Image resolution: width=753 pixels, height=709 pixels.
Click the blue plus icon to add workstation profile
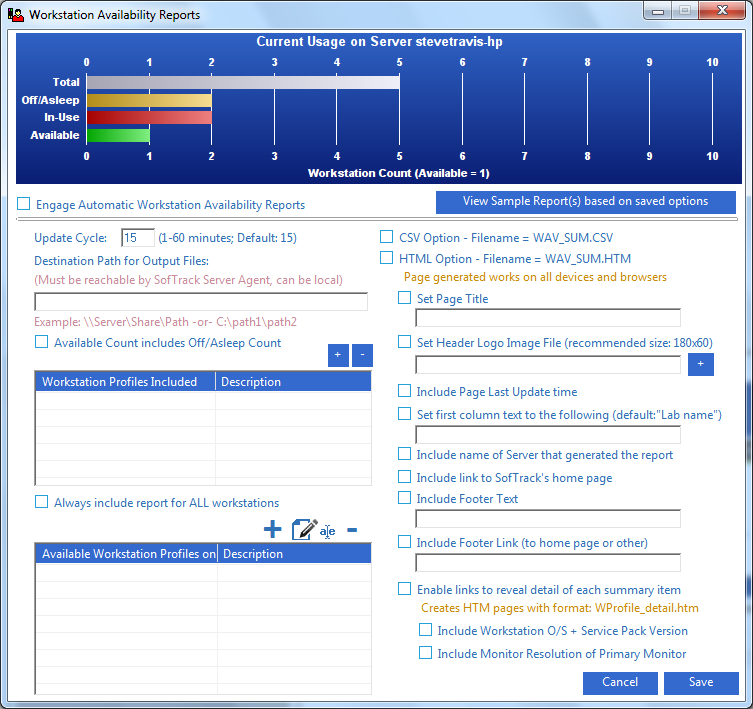click(272, 530)
